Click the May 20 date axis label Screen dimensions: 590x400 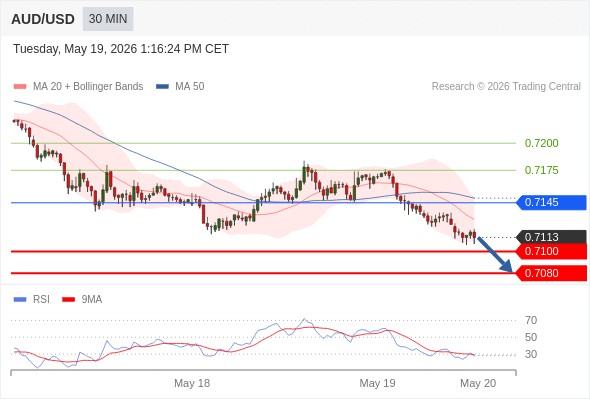(478, 383)
